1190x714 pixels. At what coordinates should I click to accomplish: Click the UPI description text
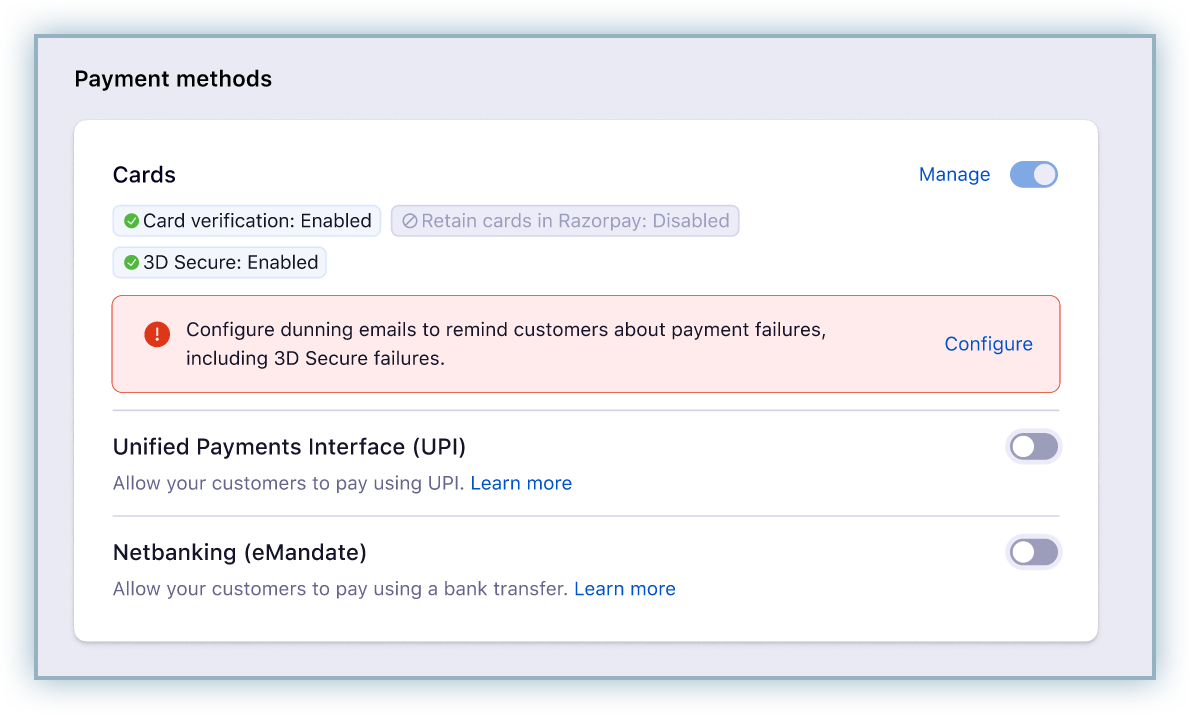[288, 483]
